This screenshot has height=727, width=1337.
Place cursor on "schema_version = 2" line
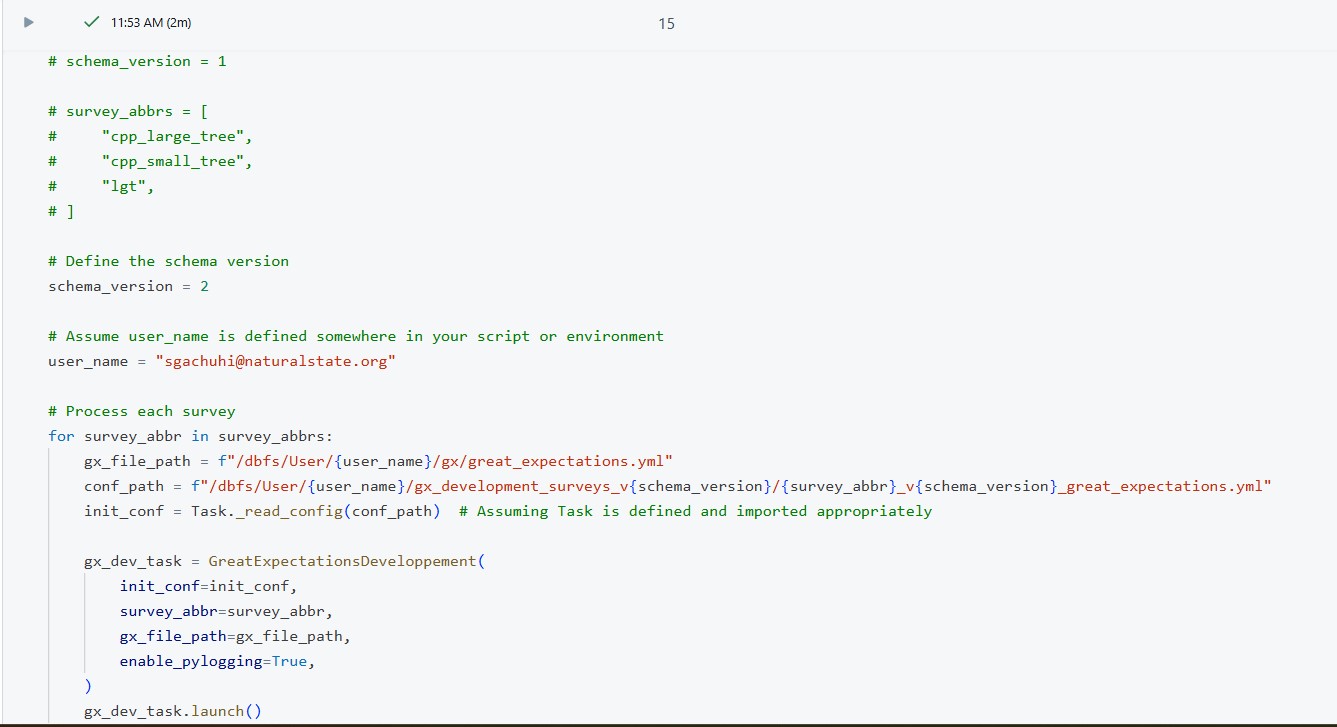[x=128, y=286]
